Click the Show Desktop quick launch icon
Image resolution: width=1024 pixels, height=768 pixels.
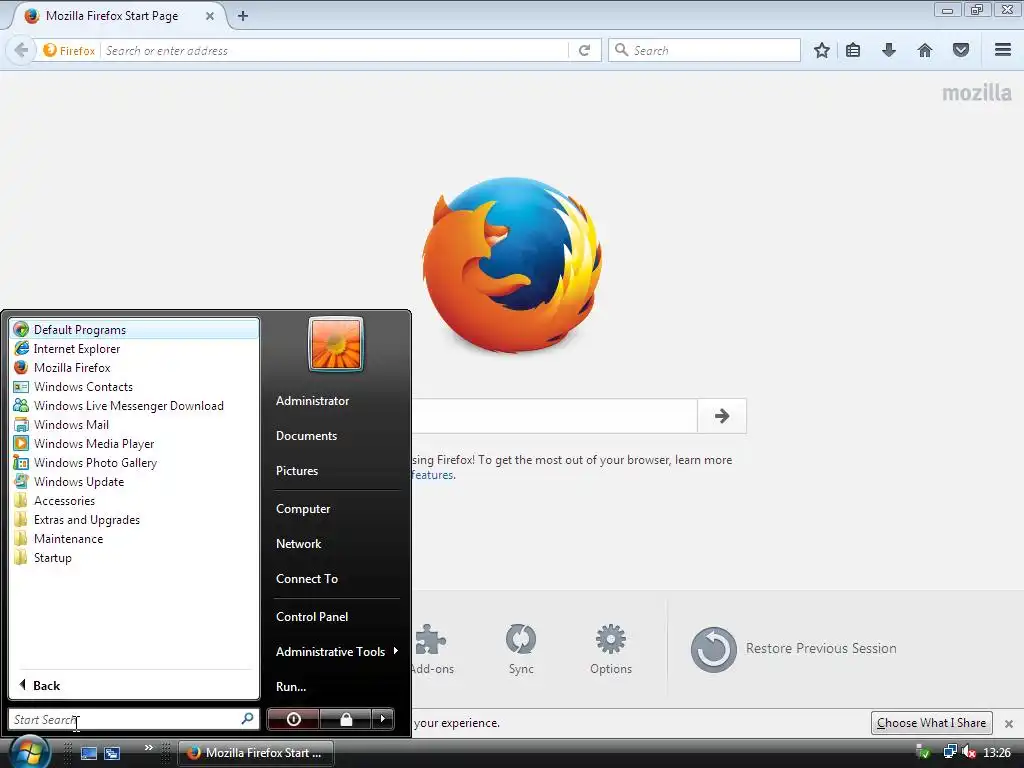pos(89,753)
